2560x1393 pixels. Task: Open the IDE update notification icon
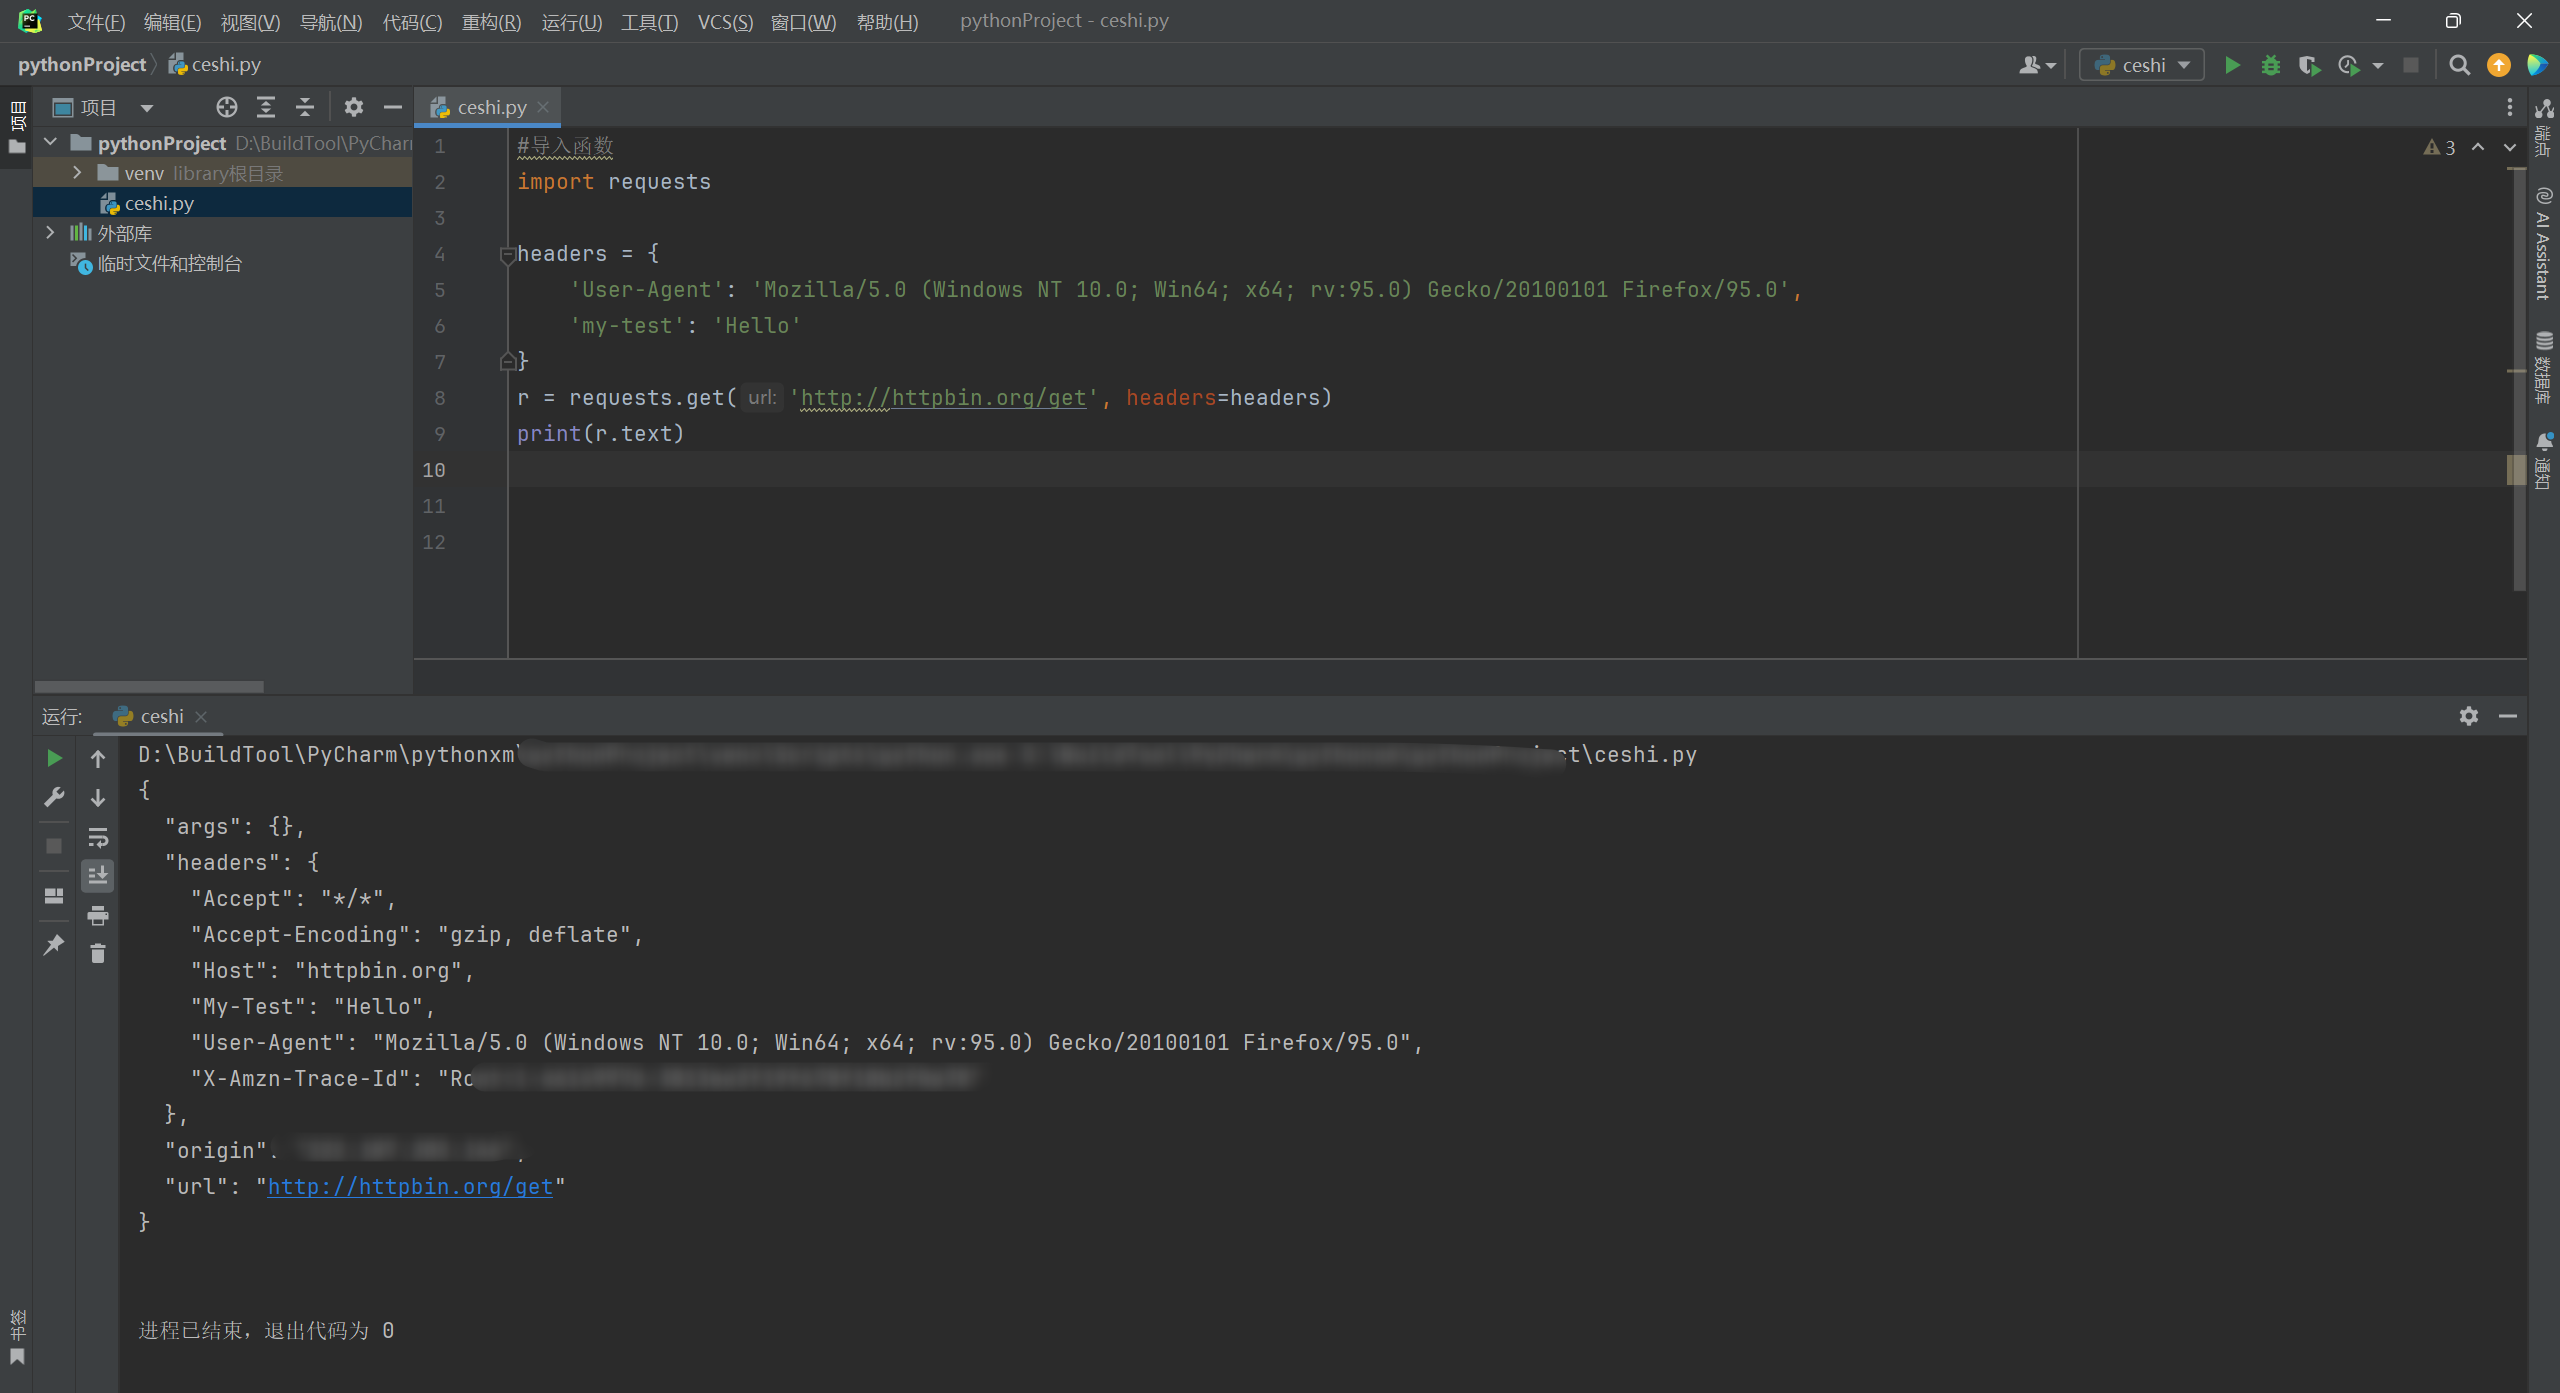pyautogui.click(x=2499, y=65)
